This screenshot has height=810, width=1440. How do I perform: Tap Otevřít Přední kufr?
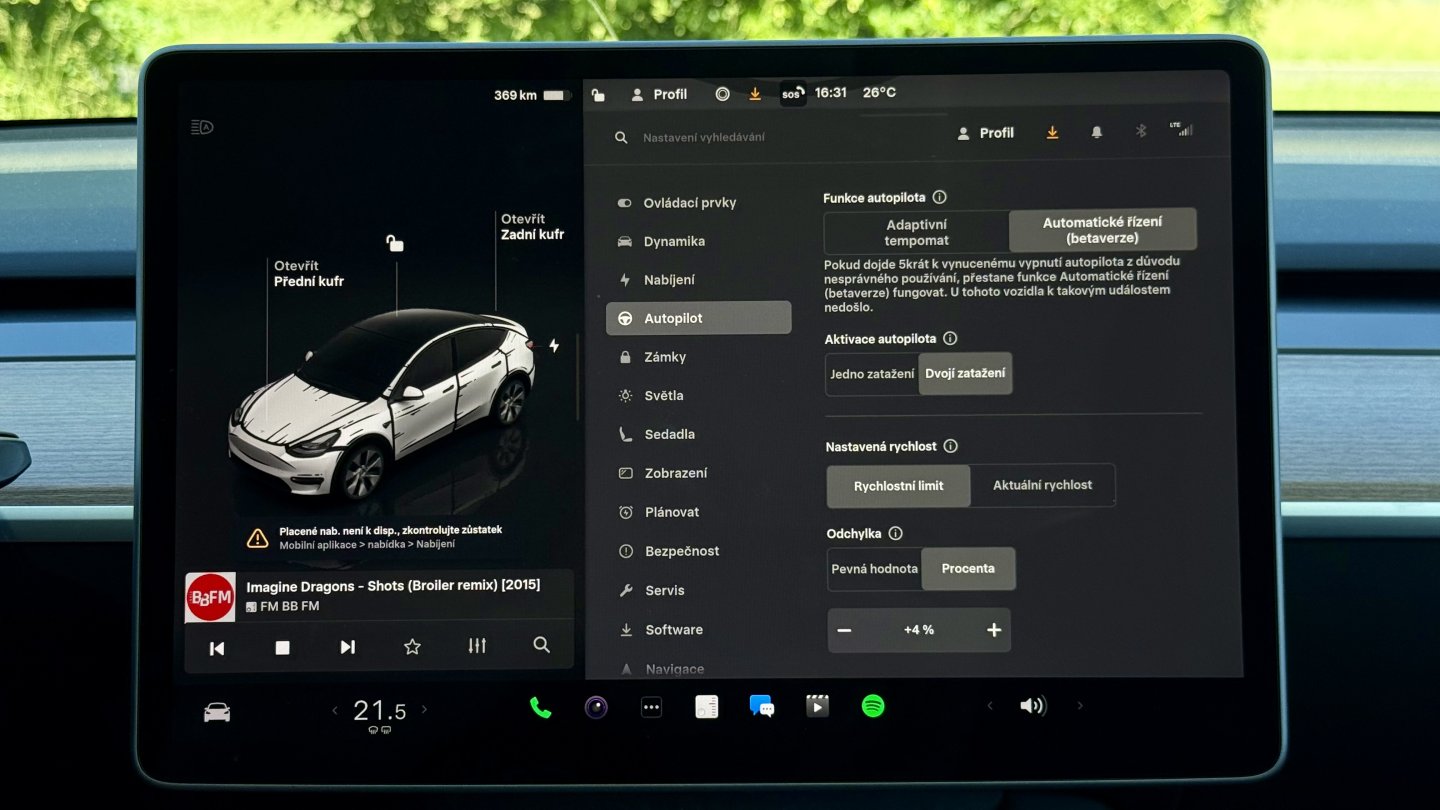309,274
